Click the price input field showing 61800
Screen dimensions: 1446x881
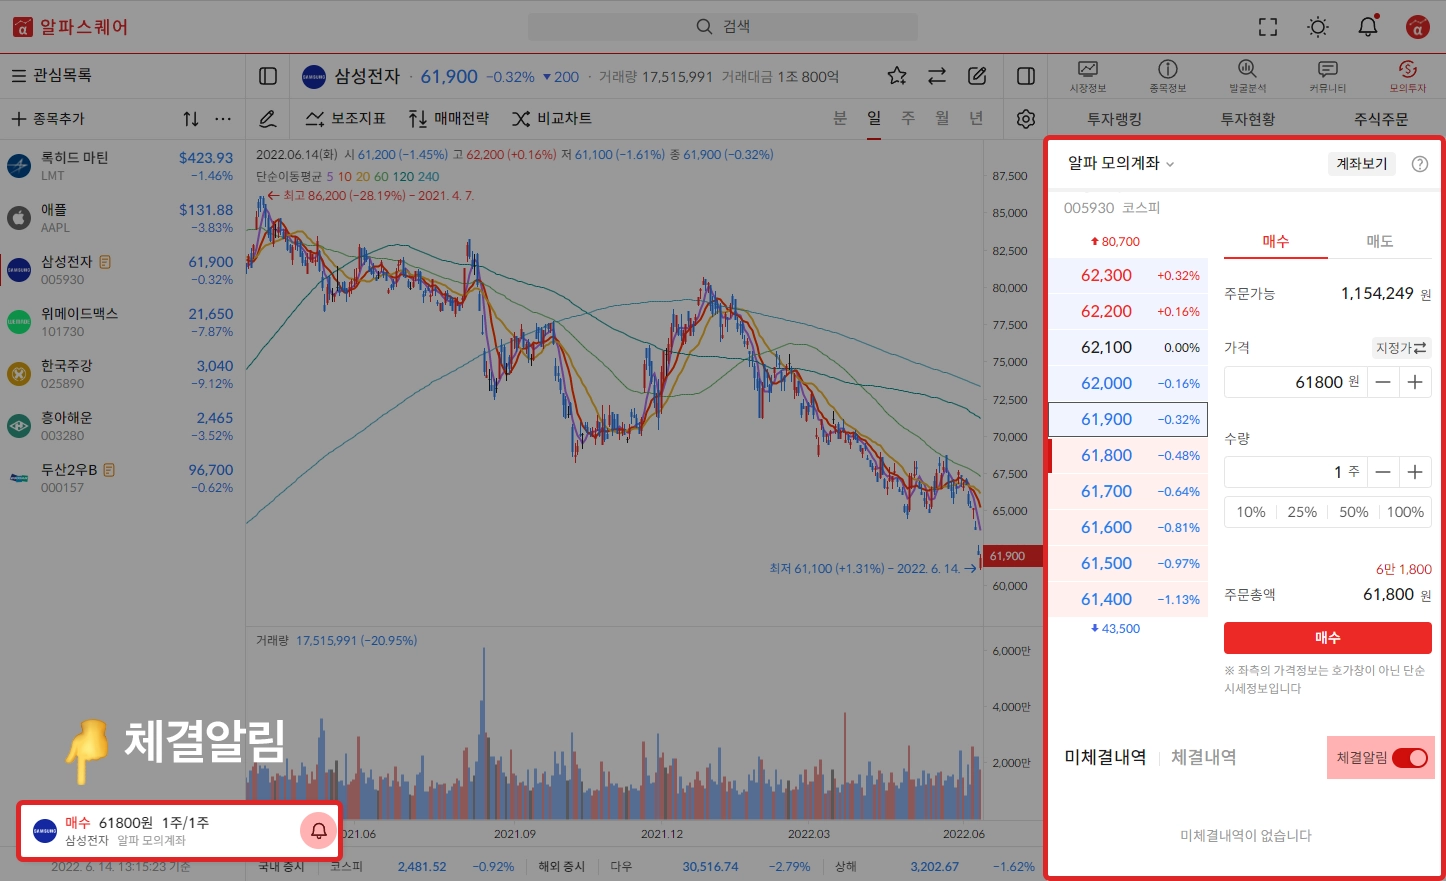tap(1296, 382)
